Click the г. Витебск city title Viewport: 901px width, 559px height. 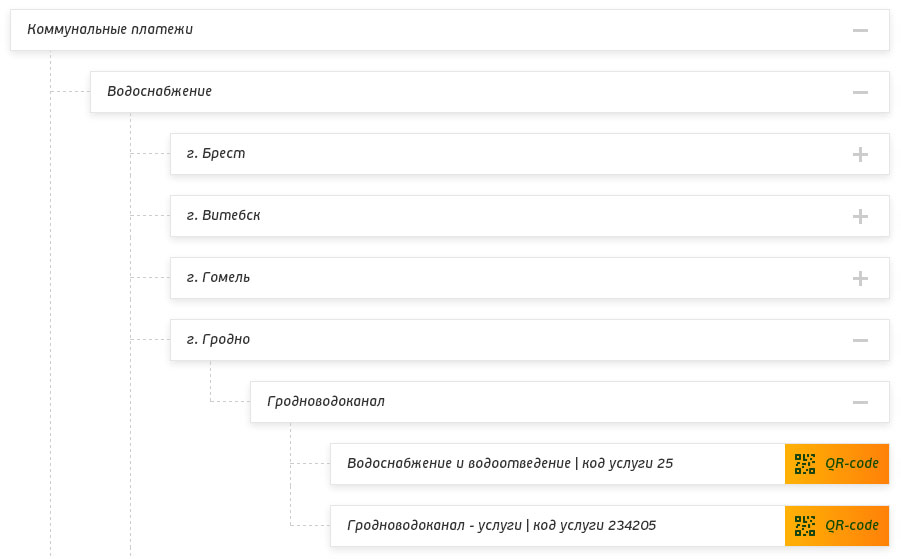coord(224,216)
